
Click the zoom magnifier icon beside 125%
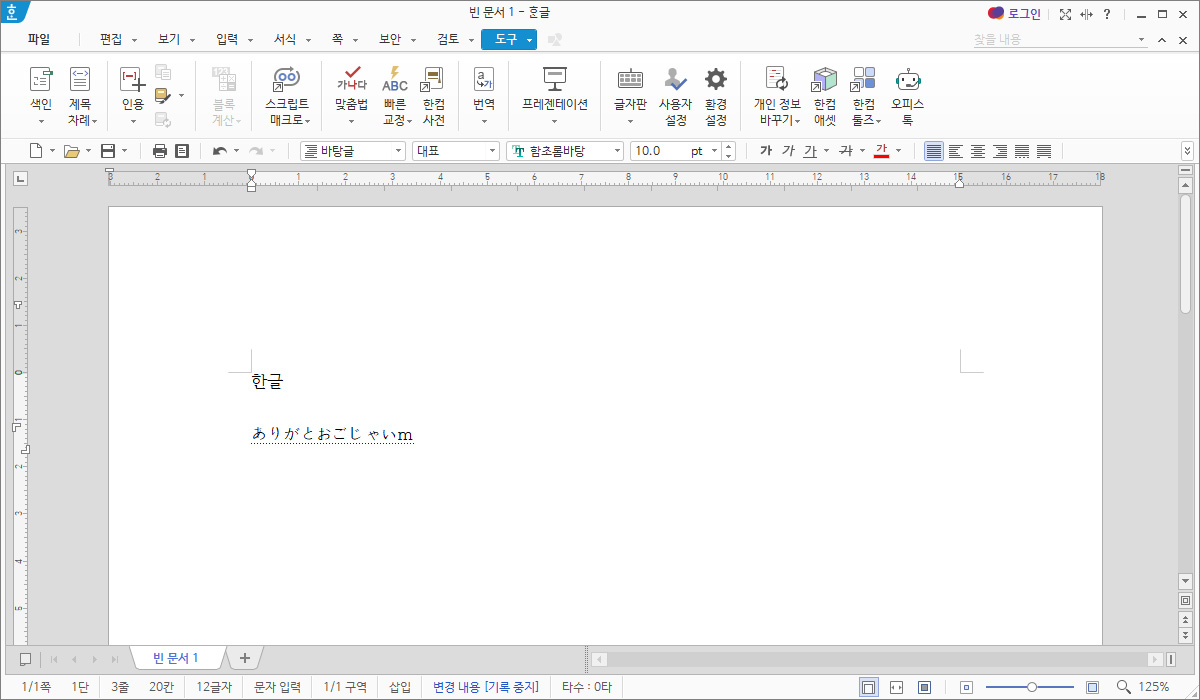tap(1123, 687)
